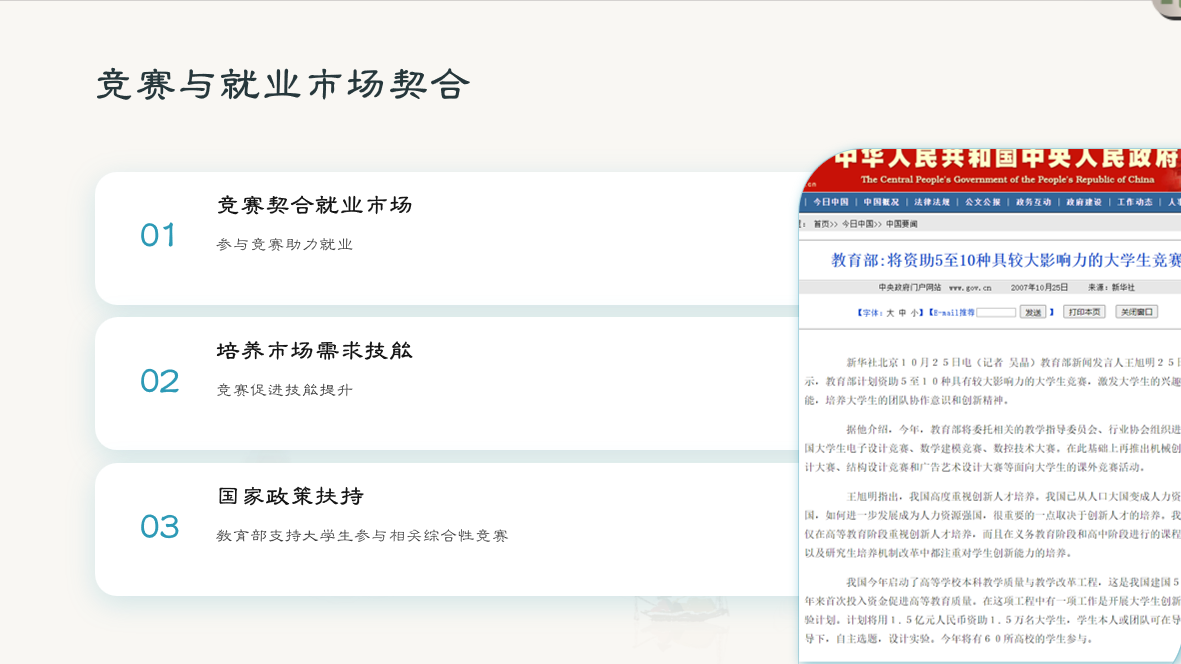This screenshot has height=664, width=1181.
Task: Set article font size to 小
Action: pos(914,313)
